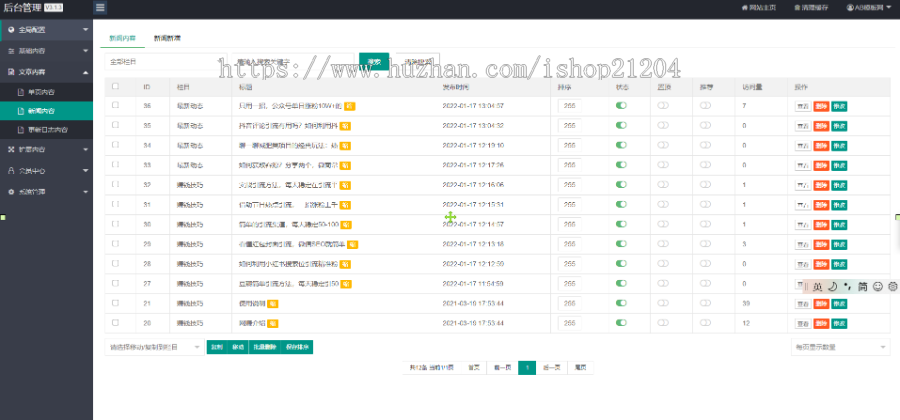Click the orange thumbnail badge in row ID 20
The height and width of the screenshot is (420, 900).
click(x=273, y=324)
